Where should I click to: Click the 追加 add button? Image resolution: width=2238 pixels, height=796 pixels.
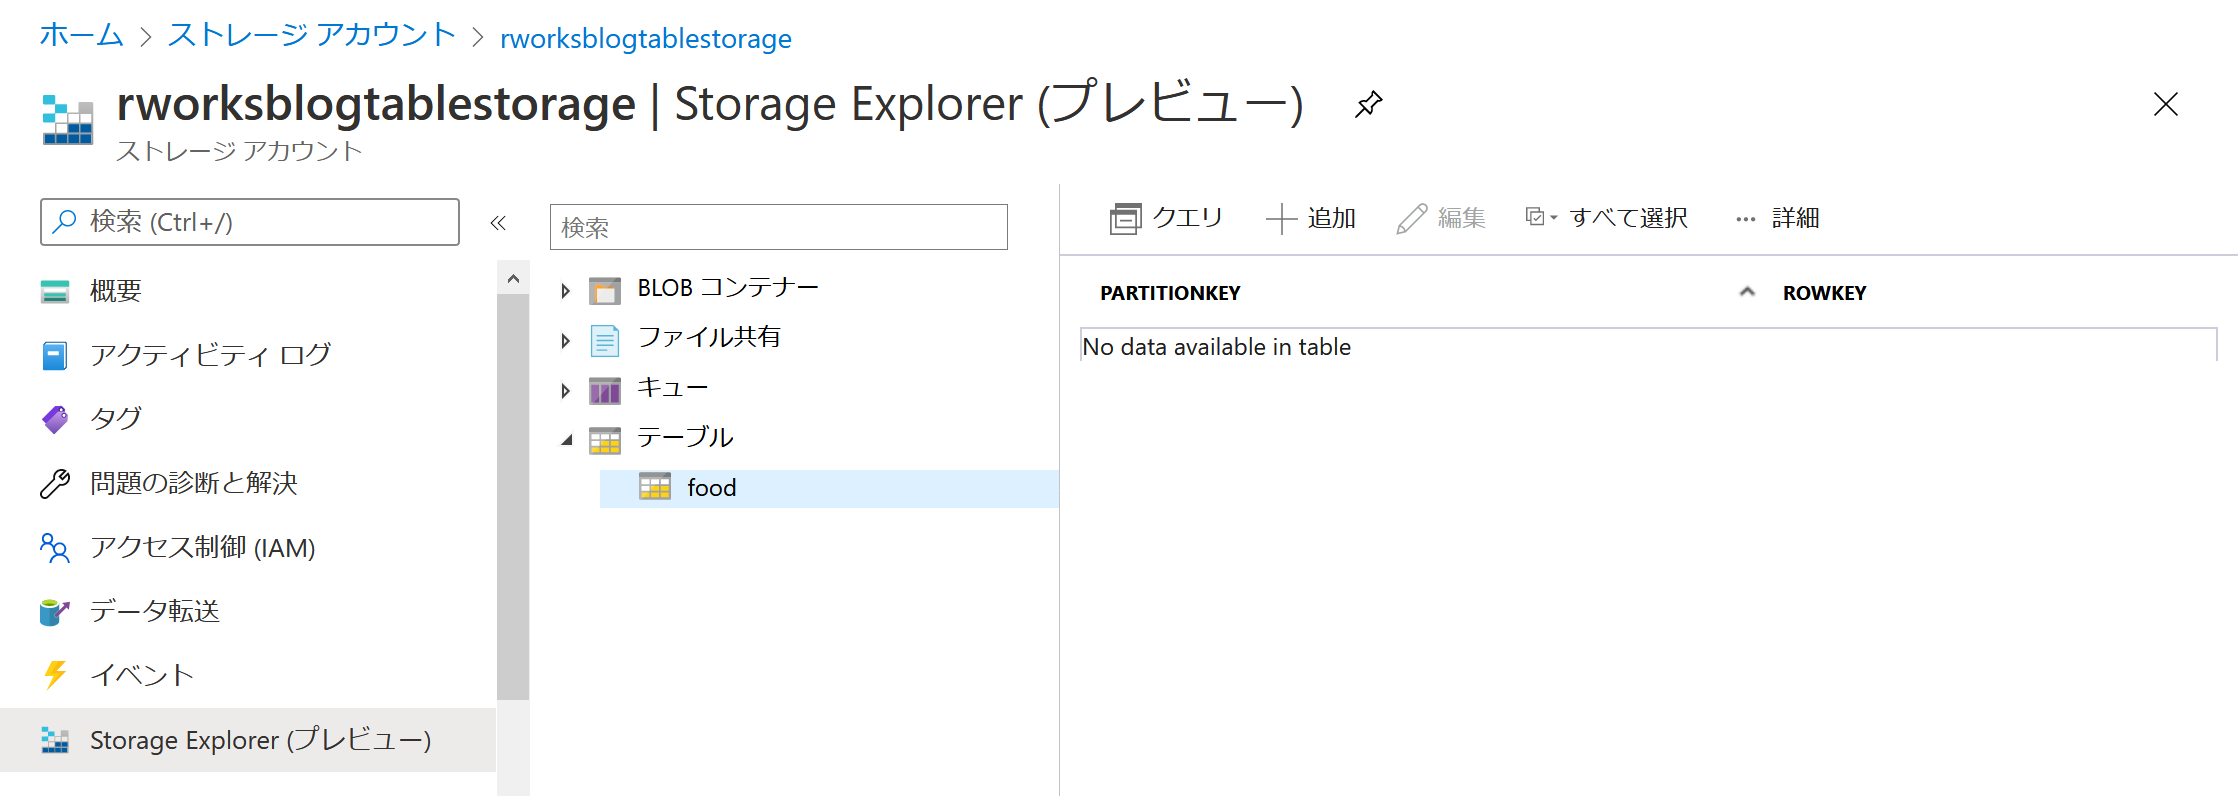tap(1311, 218)
